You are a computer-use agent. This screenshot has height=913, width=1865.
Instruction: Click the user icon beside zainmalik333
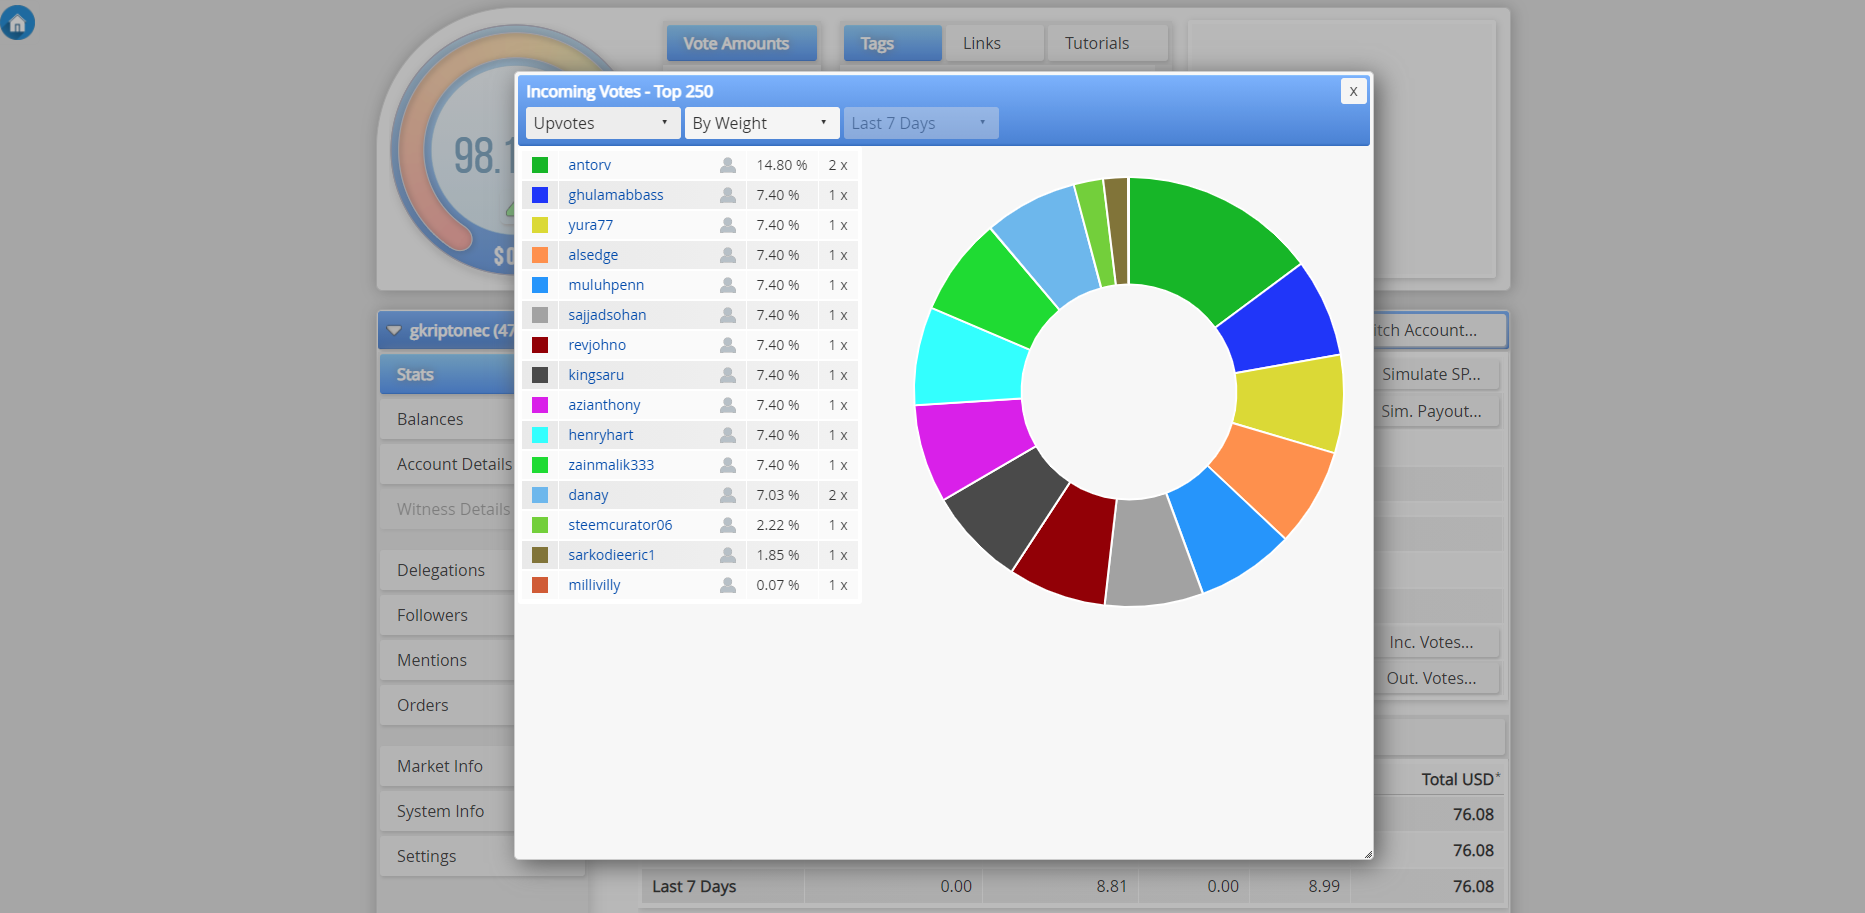(728, 465)
